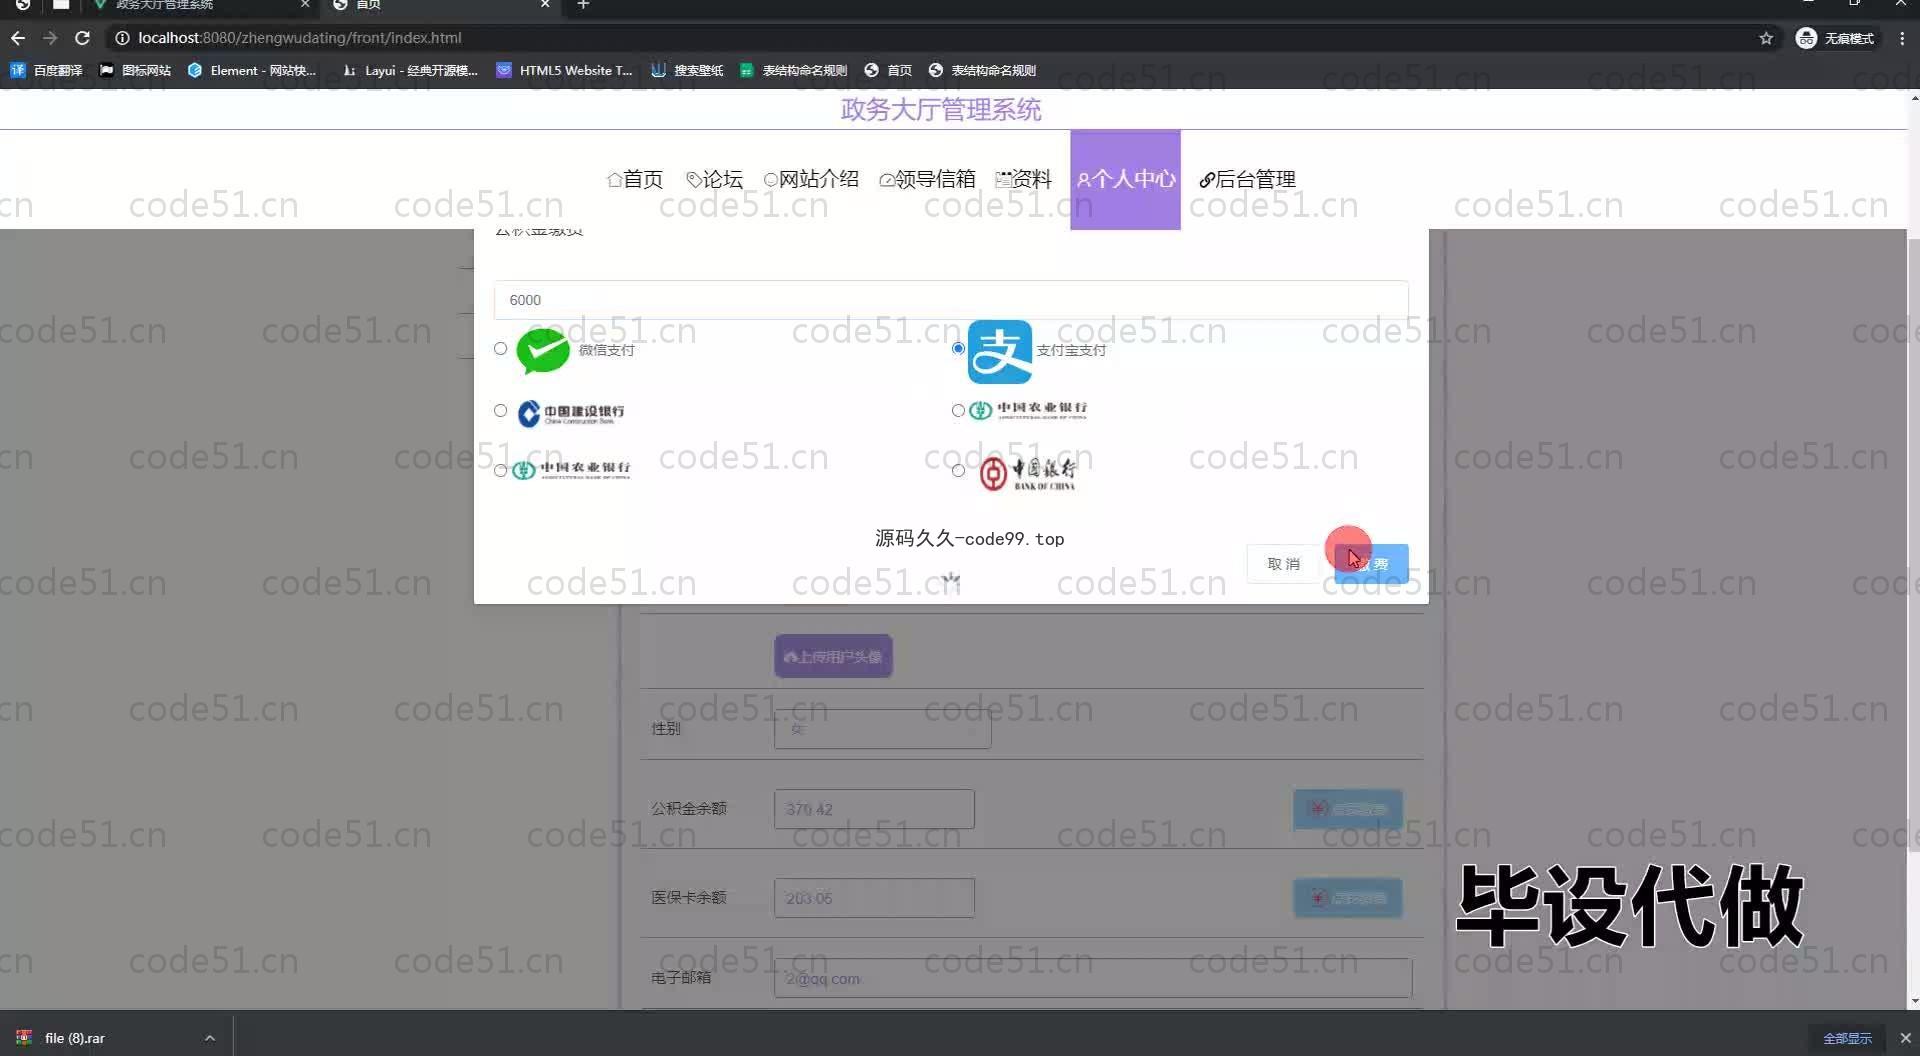Open the 图标网站 bookmark
Image resolution: width=1920 pixels, height=1056 pixels.
point(135,70)
